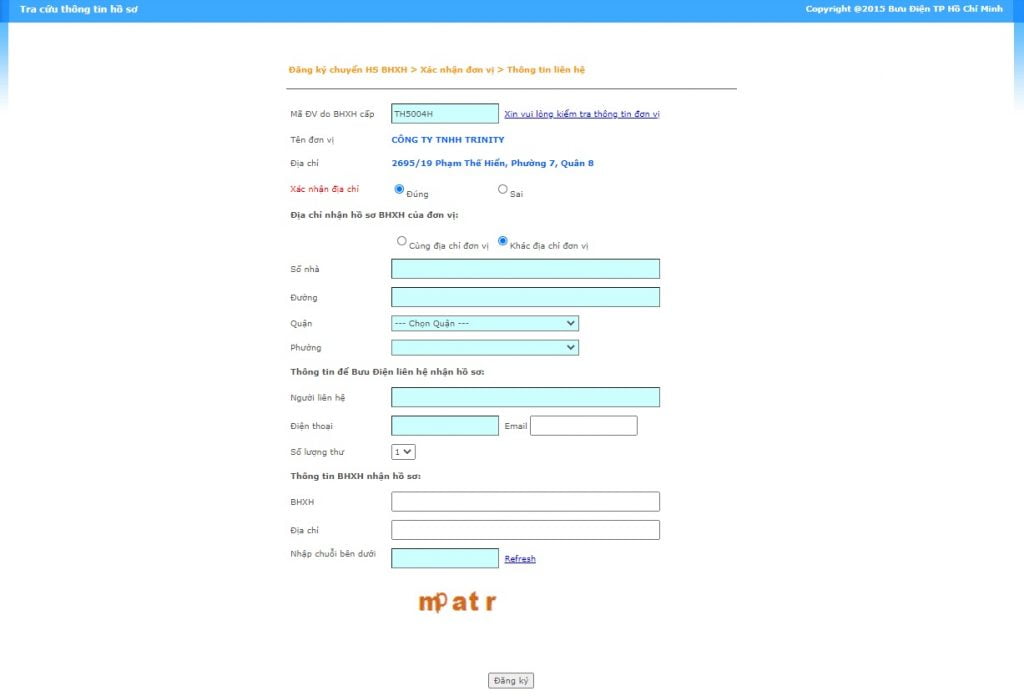This screenshot has width=1024, height=696.
Task: Click the BHXH name input field
Action: (525, 501)
